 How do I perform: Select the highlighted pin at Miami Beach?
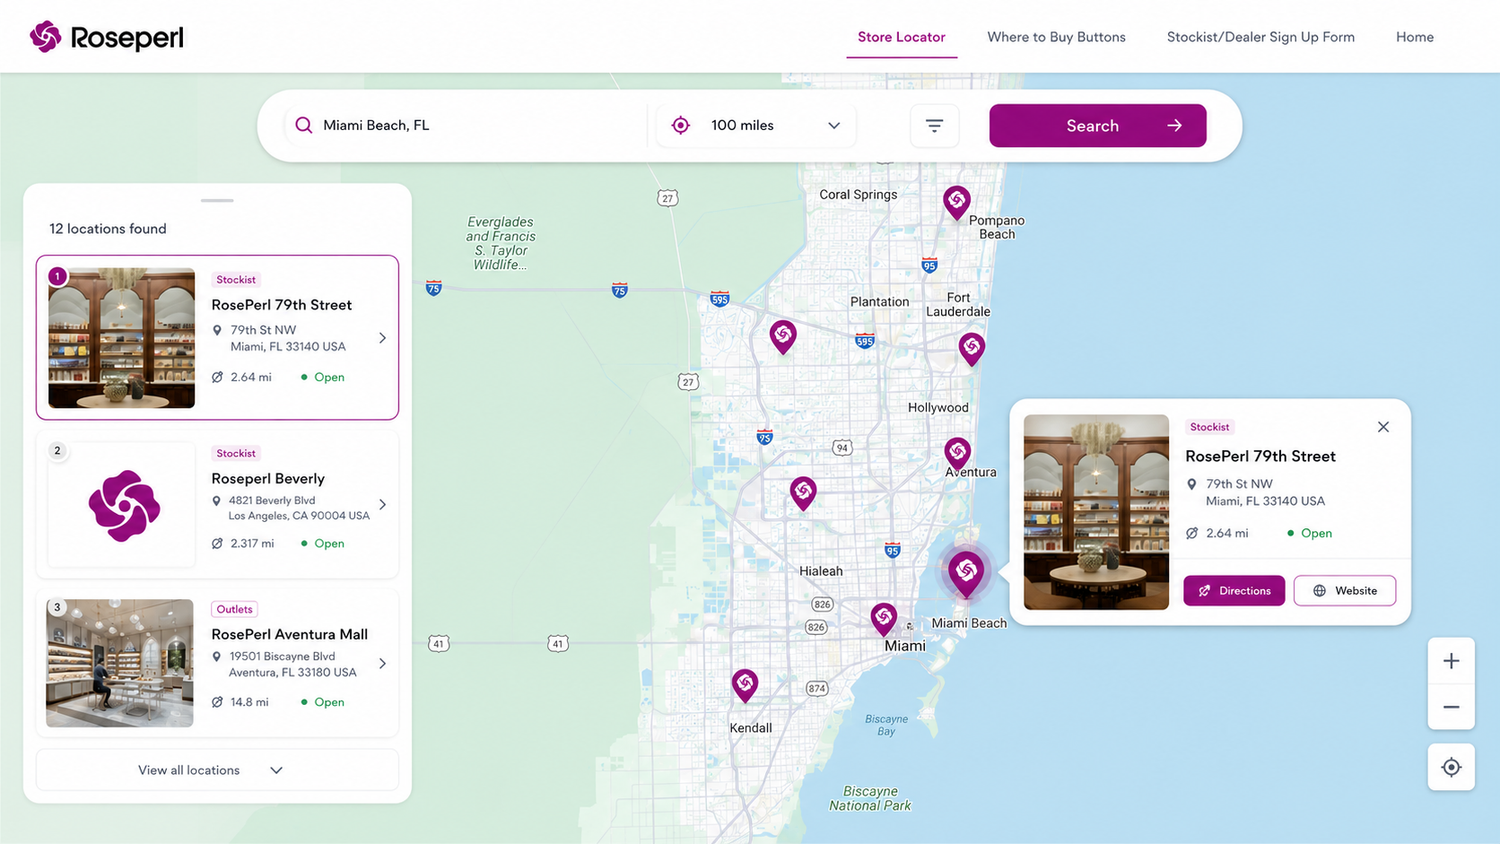pos(966,573)
